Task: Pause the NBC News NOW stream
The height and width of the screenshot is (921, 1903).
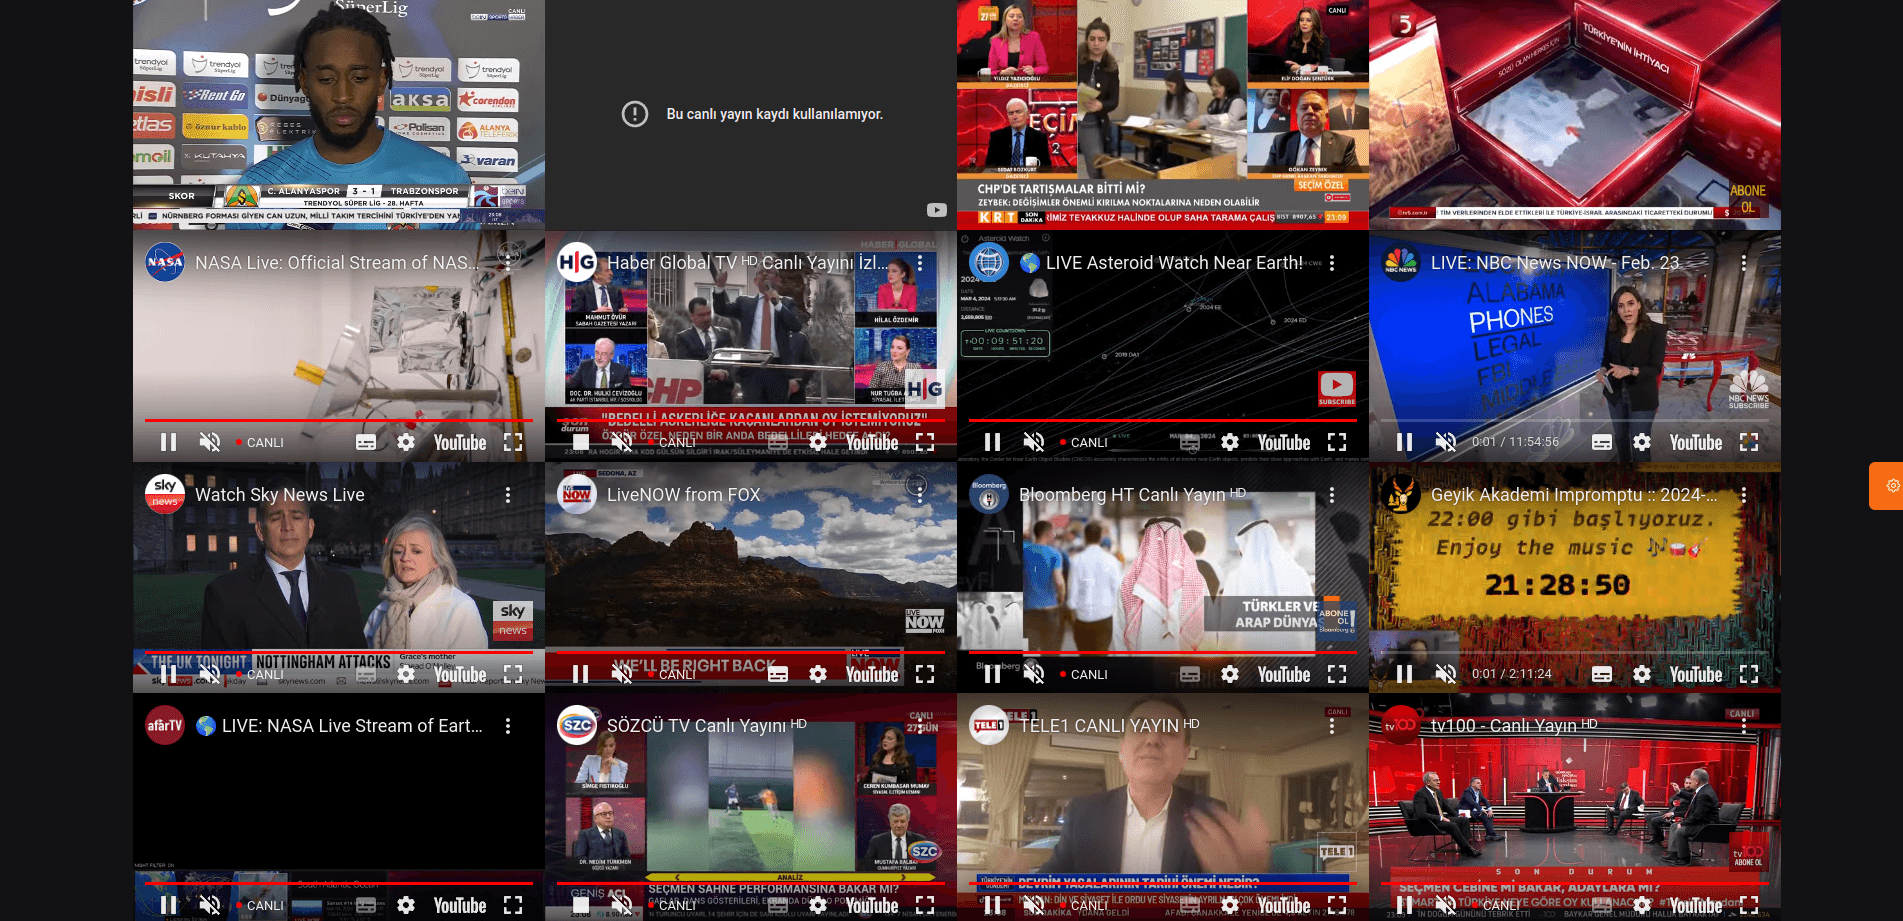Action: tap(1405, 442)
